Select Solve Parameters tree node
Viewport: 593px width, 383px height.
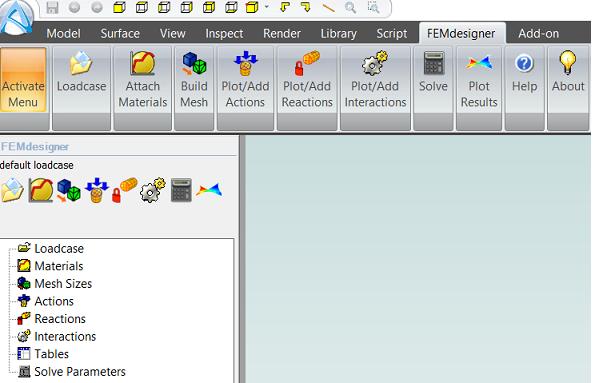pos(80,372)
